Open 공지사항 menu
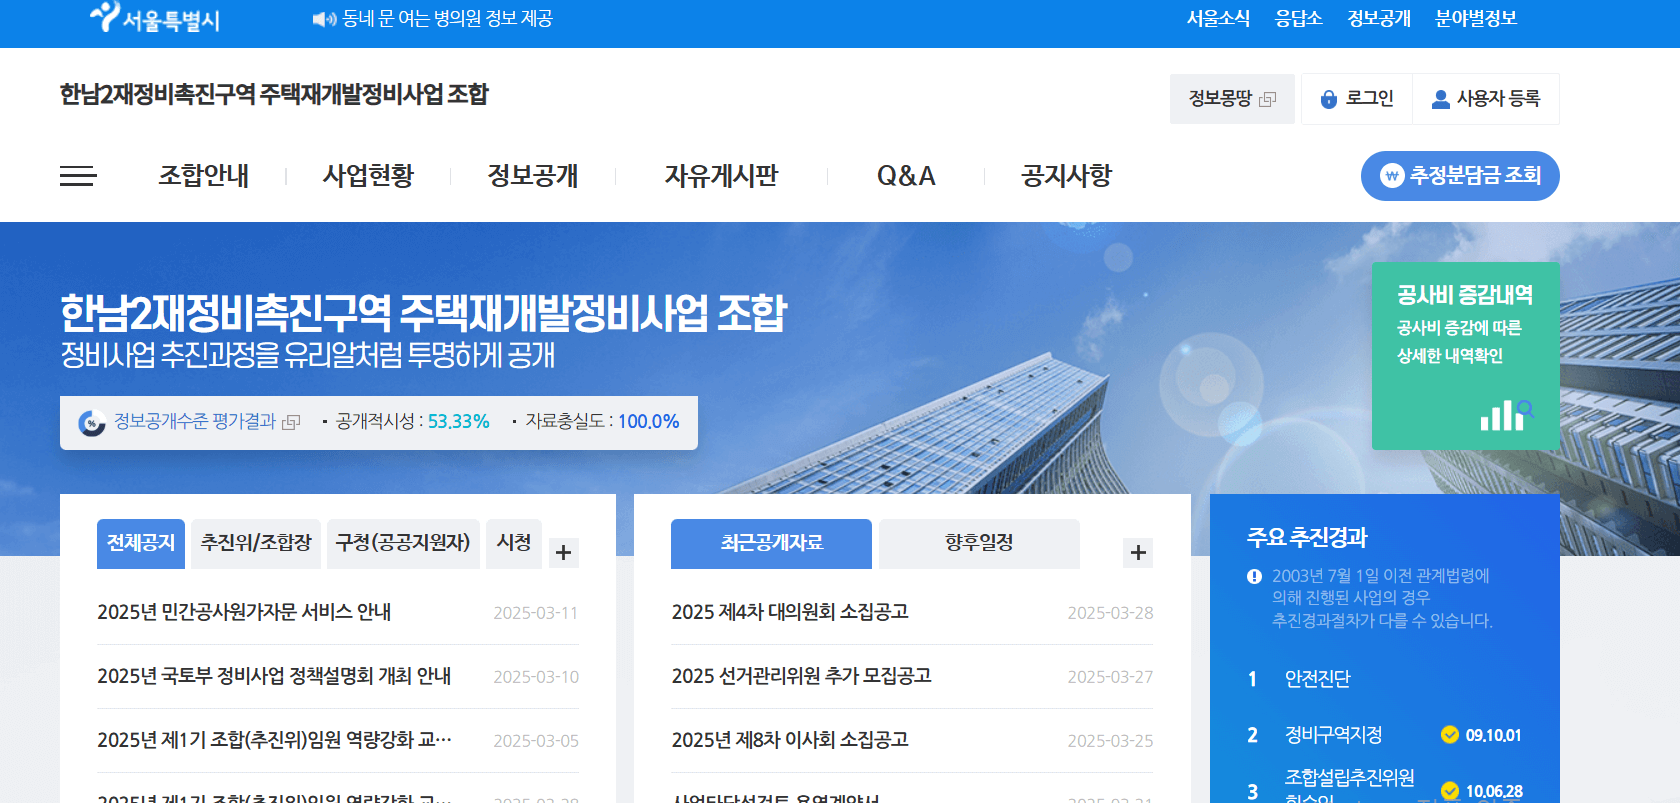The image size is (1680, 803). tap(1066, 176)
